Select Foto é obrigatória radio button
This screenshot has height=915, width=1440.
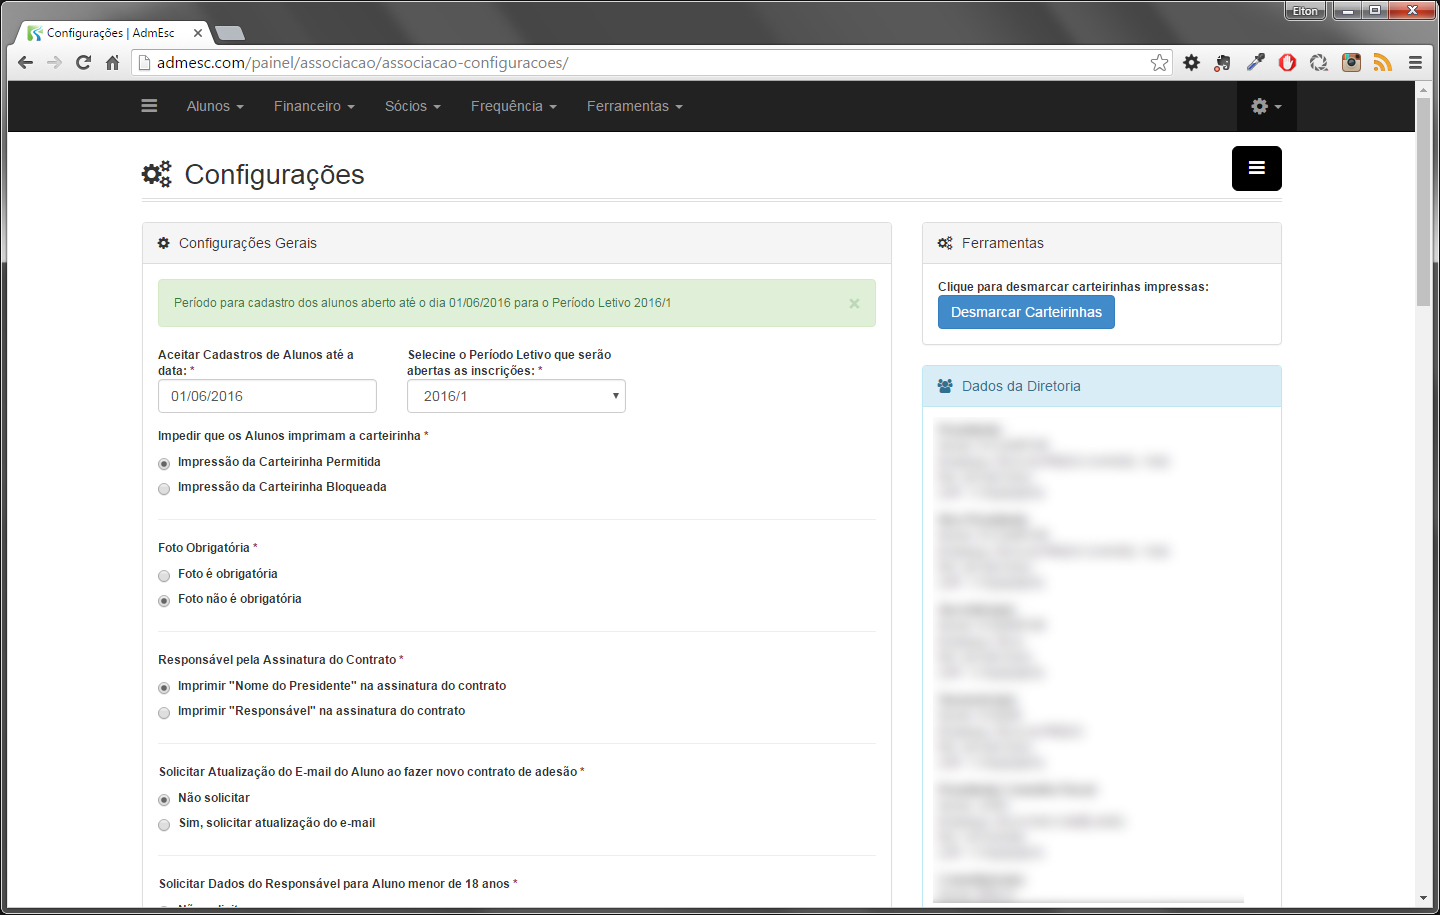164,576
